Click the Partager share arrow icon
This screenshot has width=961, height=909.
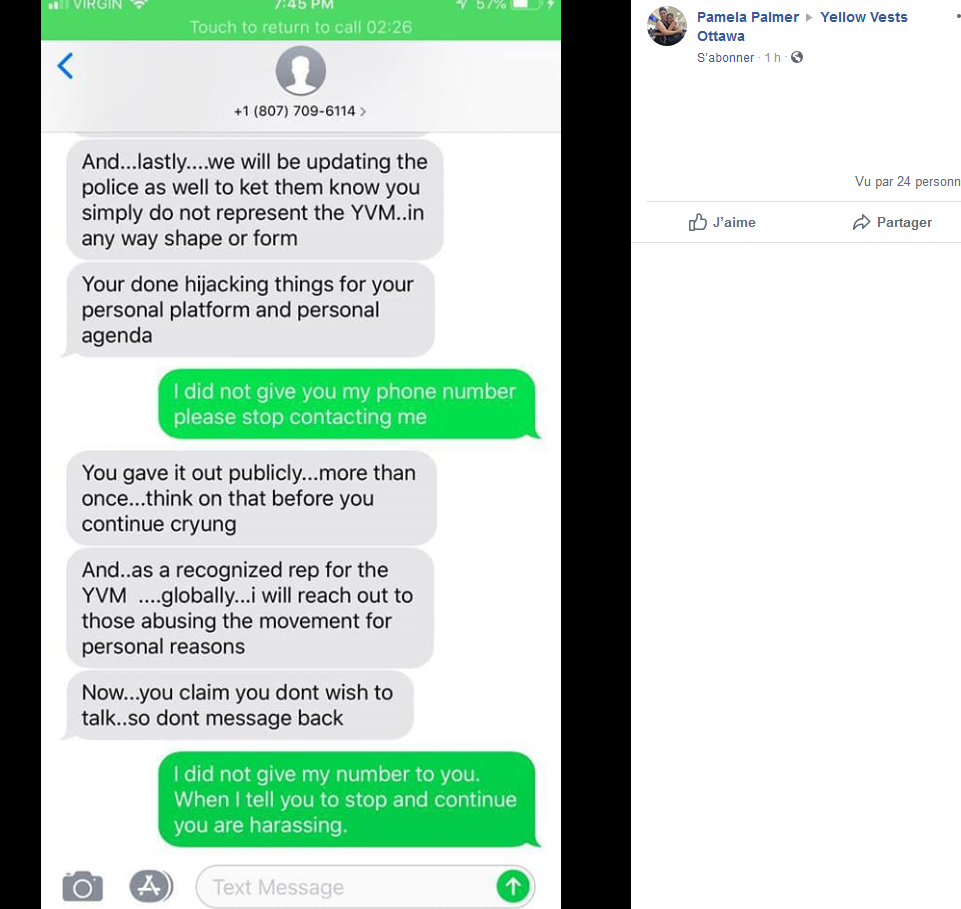tap(861, 222)
